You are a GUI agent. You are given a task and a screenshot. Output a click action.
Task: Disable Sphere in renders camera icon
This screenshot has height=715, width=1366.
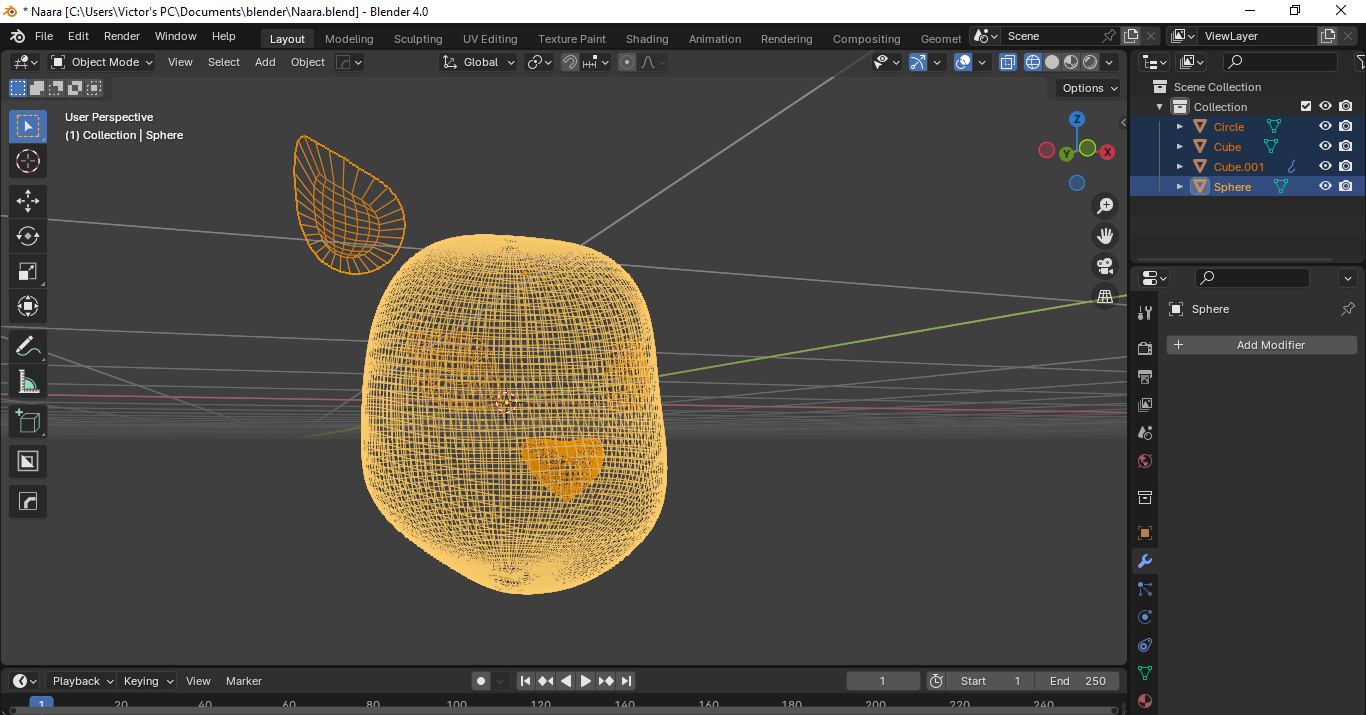pos(1346,187)
